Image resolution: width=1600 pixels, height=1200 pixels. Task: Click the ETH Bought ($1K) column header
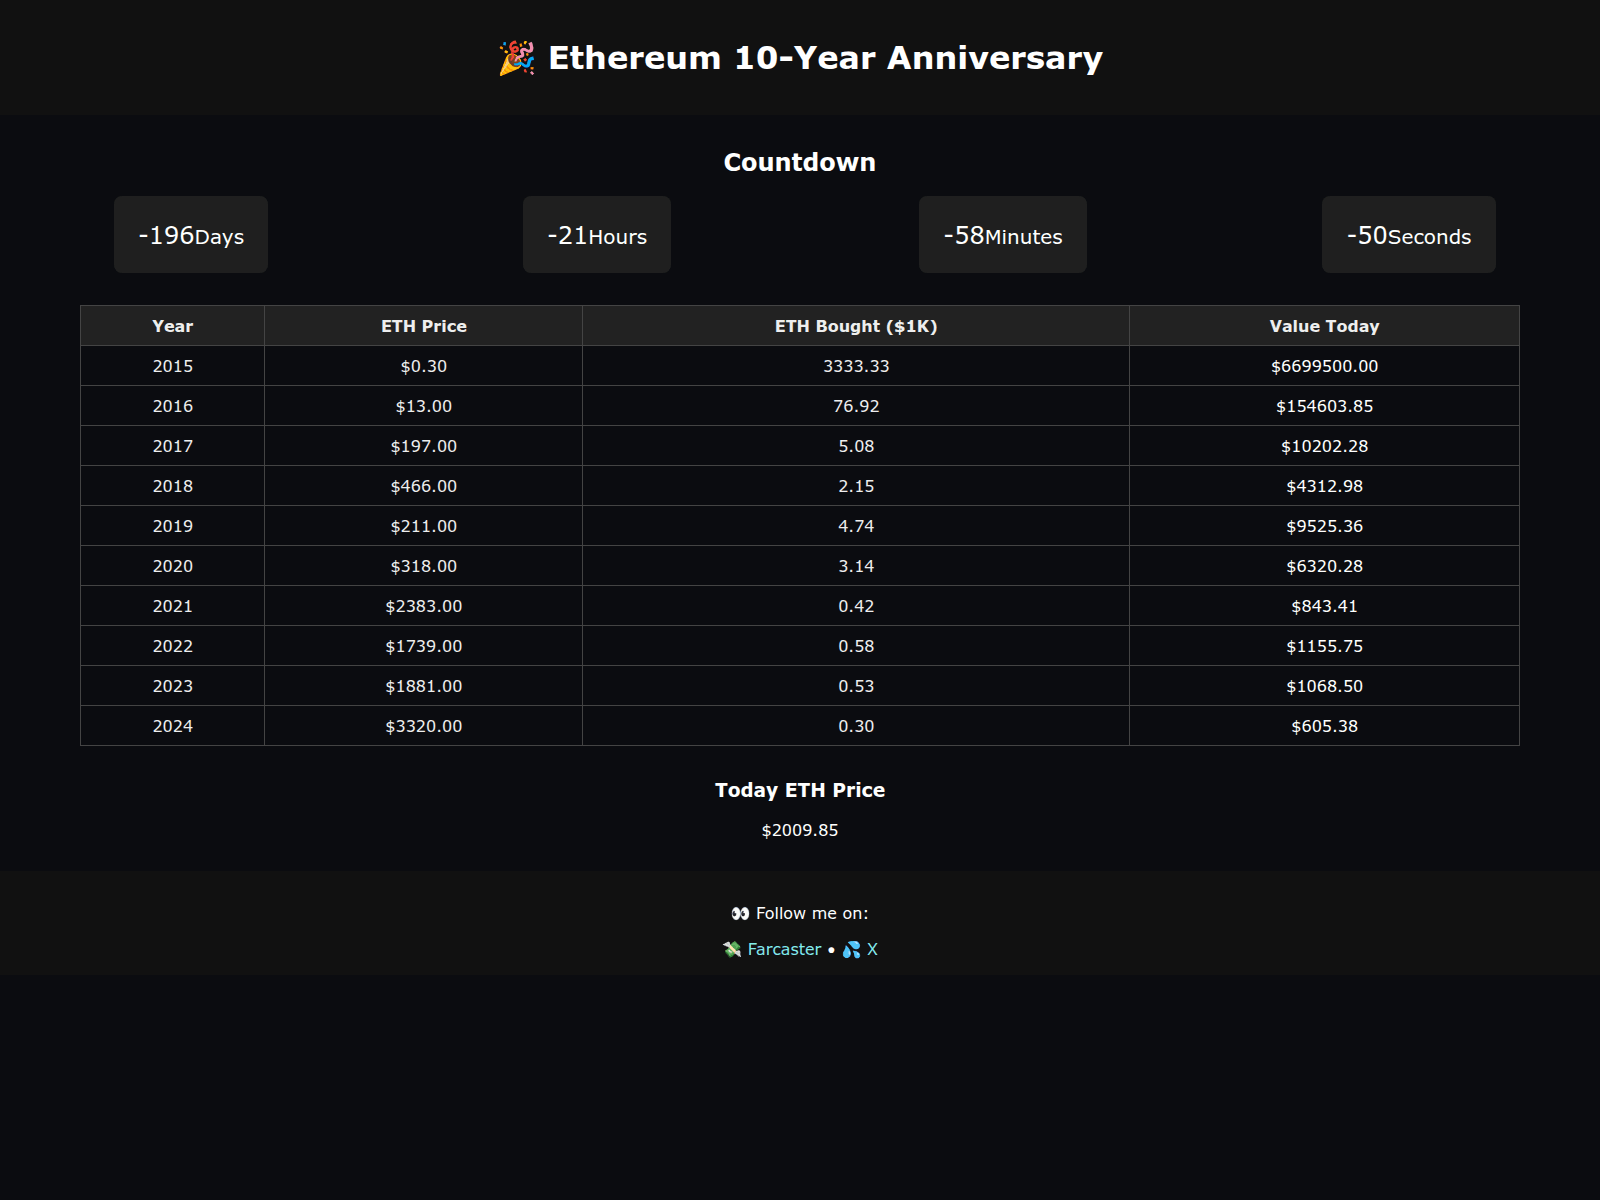pyautogui.click(x=856, y=326)
